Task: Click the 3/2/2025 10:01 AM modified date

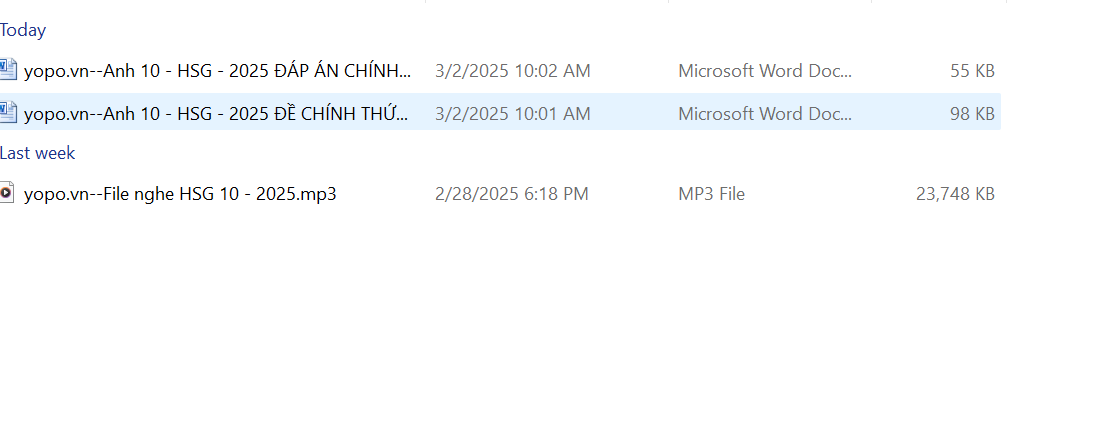Action: 513,113
